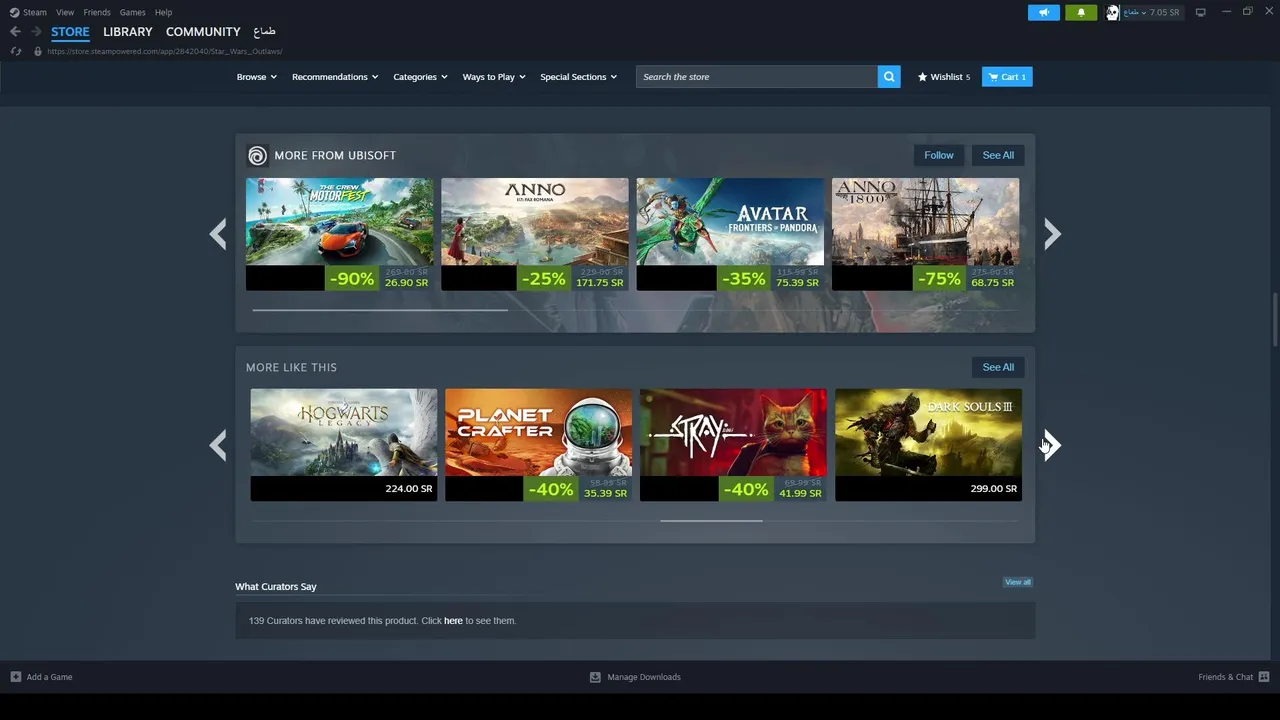Click the search magnifier button
The height and width of the screenshot is (720, 1280).
(889, 77)
